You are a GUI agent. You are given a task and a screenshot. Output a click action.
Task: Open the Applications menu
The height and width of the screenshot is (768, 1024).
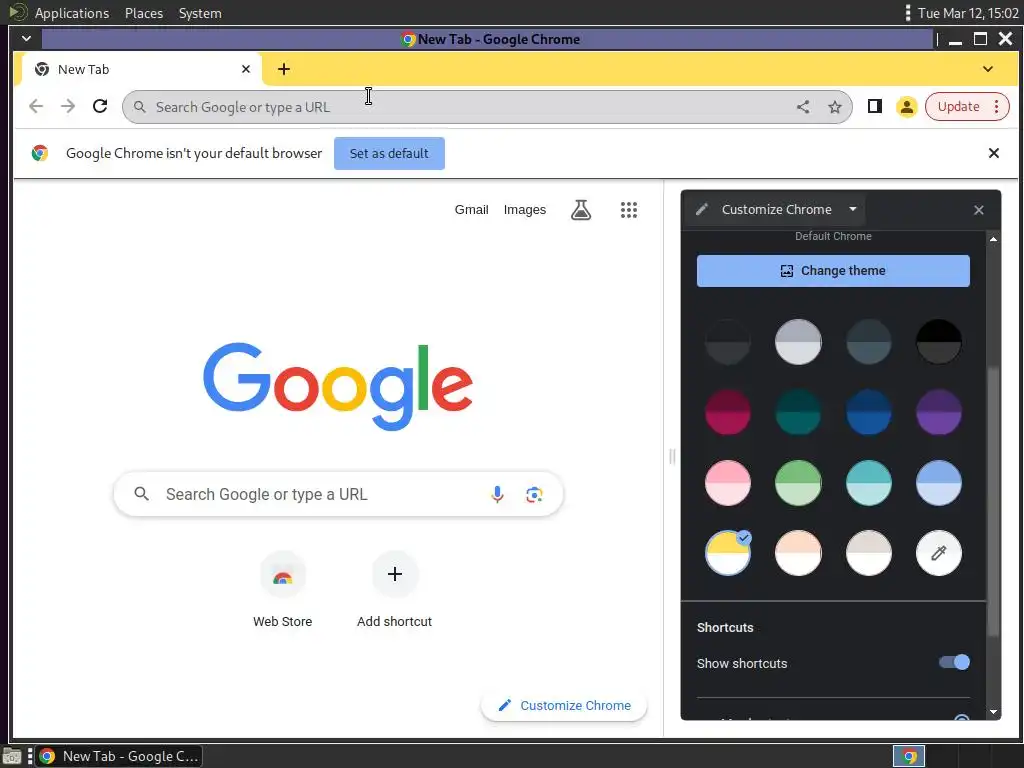coord(72,13)
